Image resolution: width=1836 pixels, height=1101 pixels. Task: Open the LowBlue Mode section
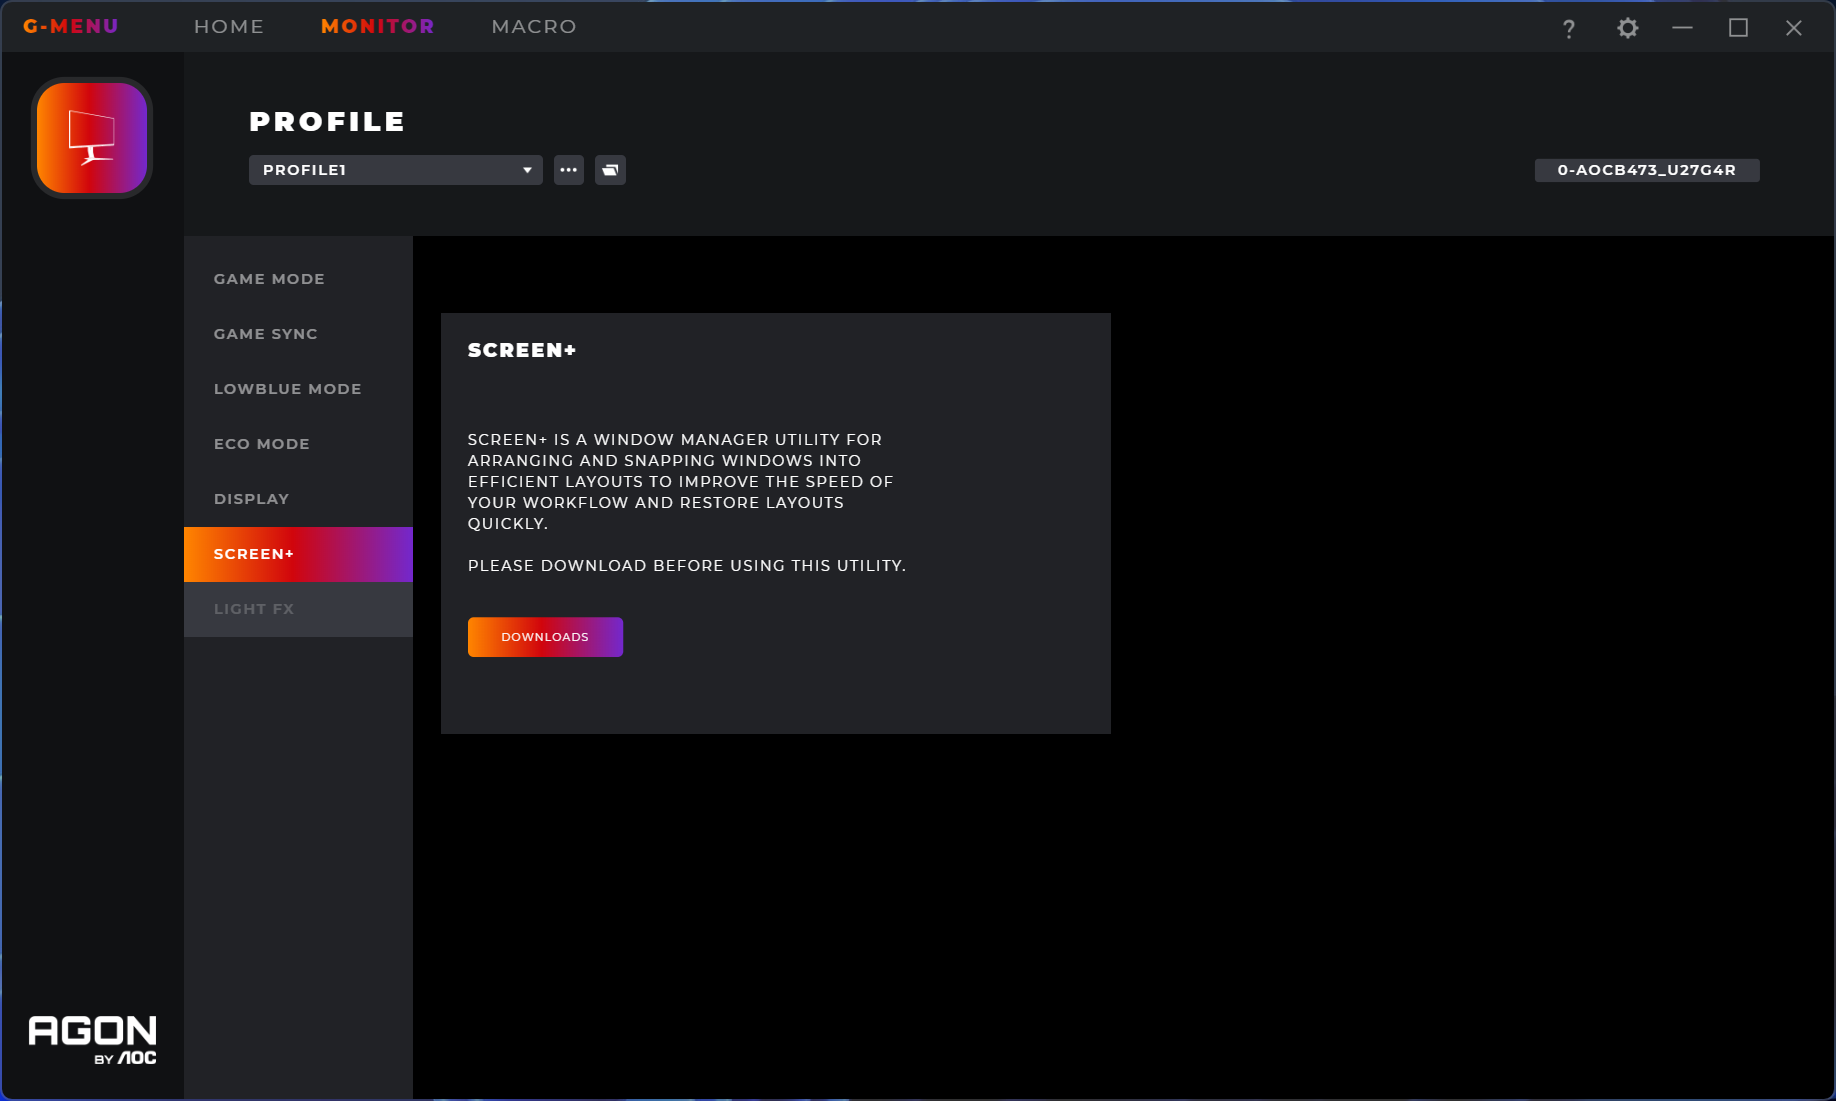(298, 389)
